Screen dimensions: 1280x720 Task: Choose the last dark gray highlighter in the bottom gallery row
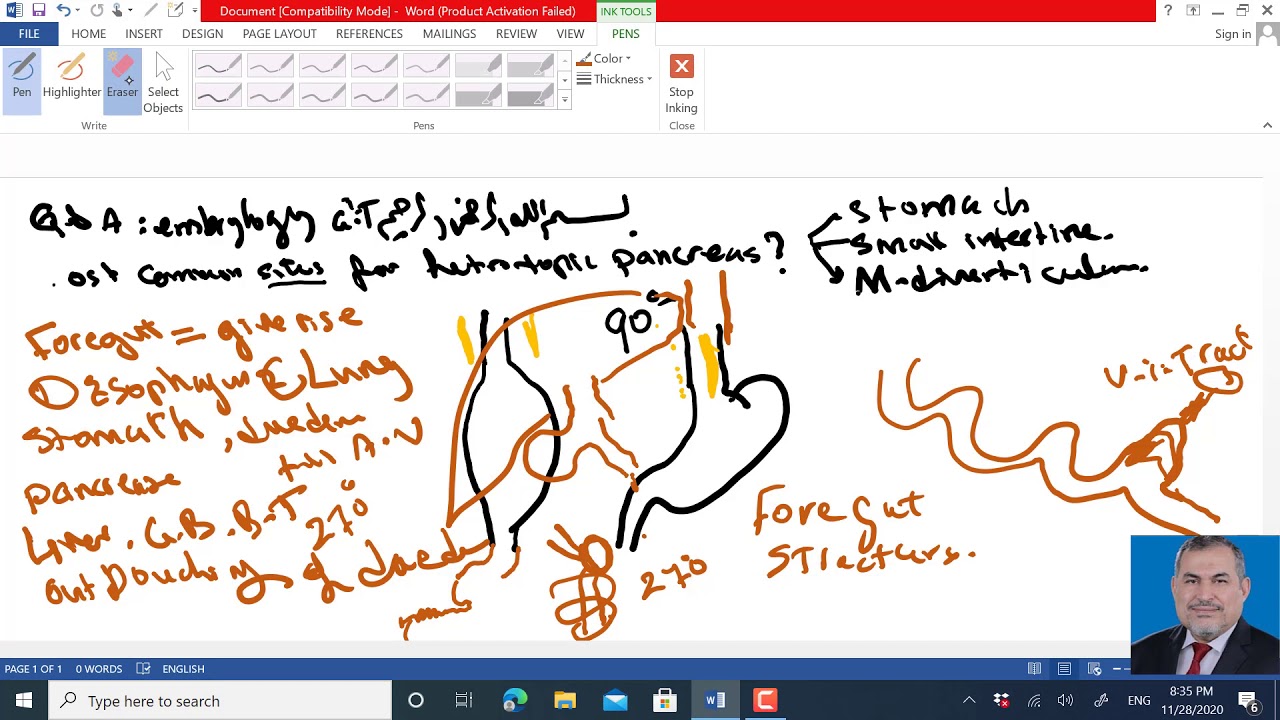tap(530, 94)
